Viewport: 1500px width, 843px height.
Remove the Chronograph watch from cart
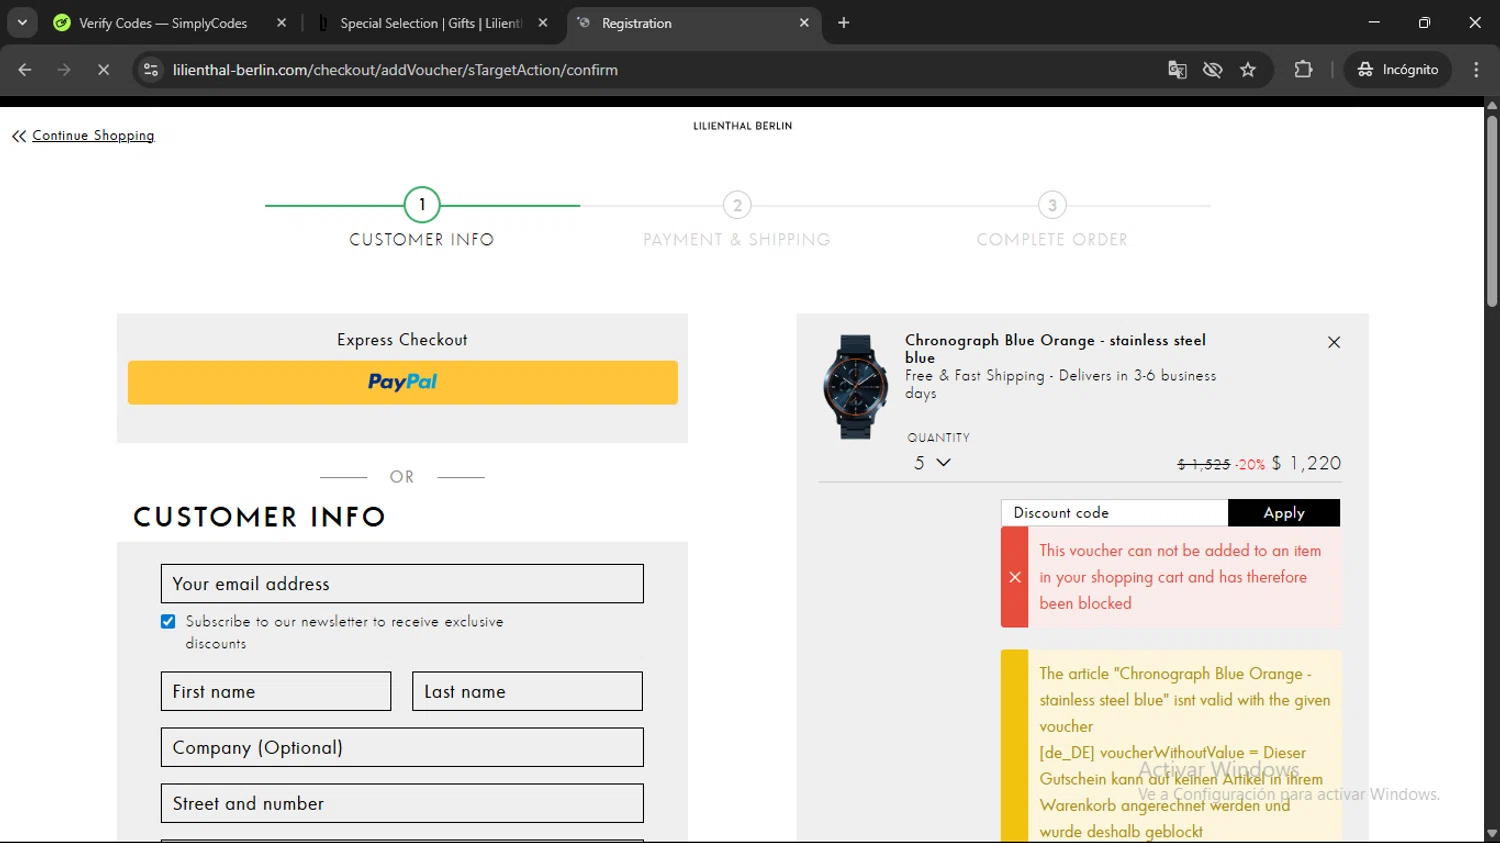click(x=1334, y=342)
